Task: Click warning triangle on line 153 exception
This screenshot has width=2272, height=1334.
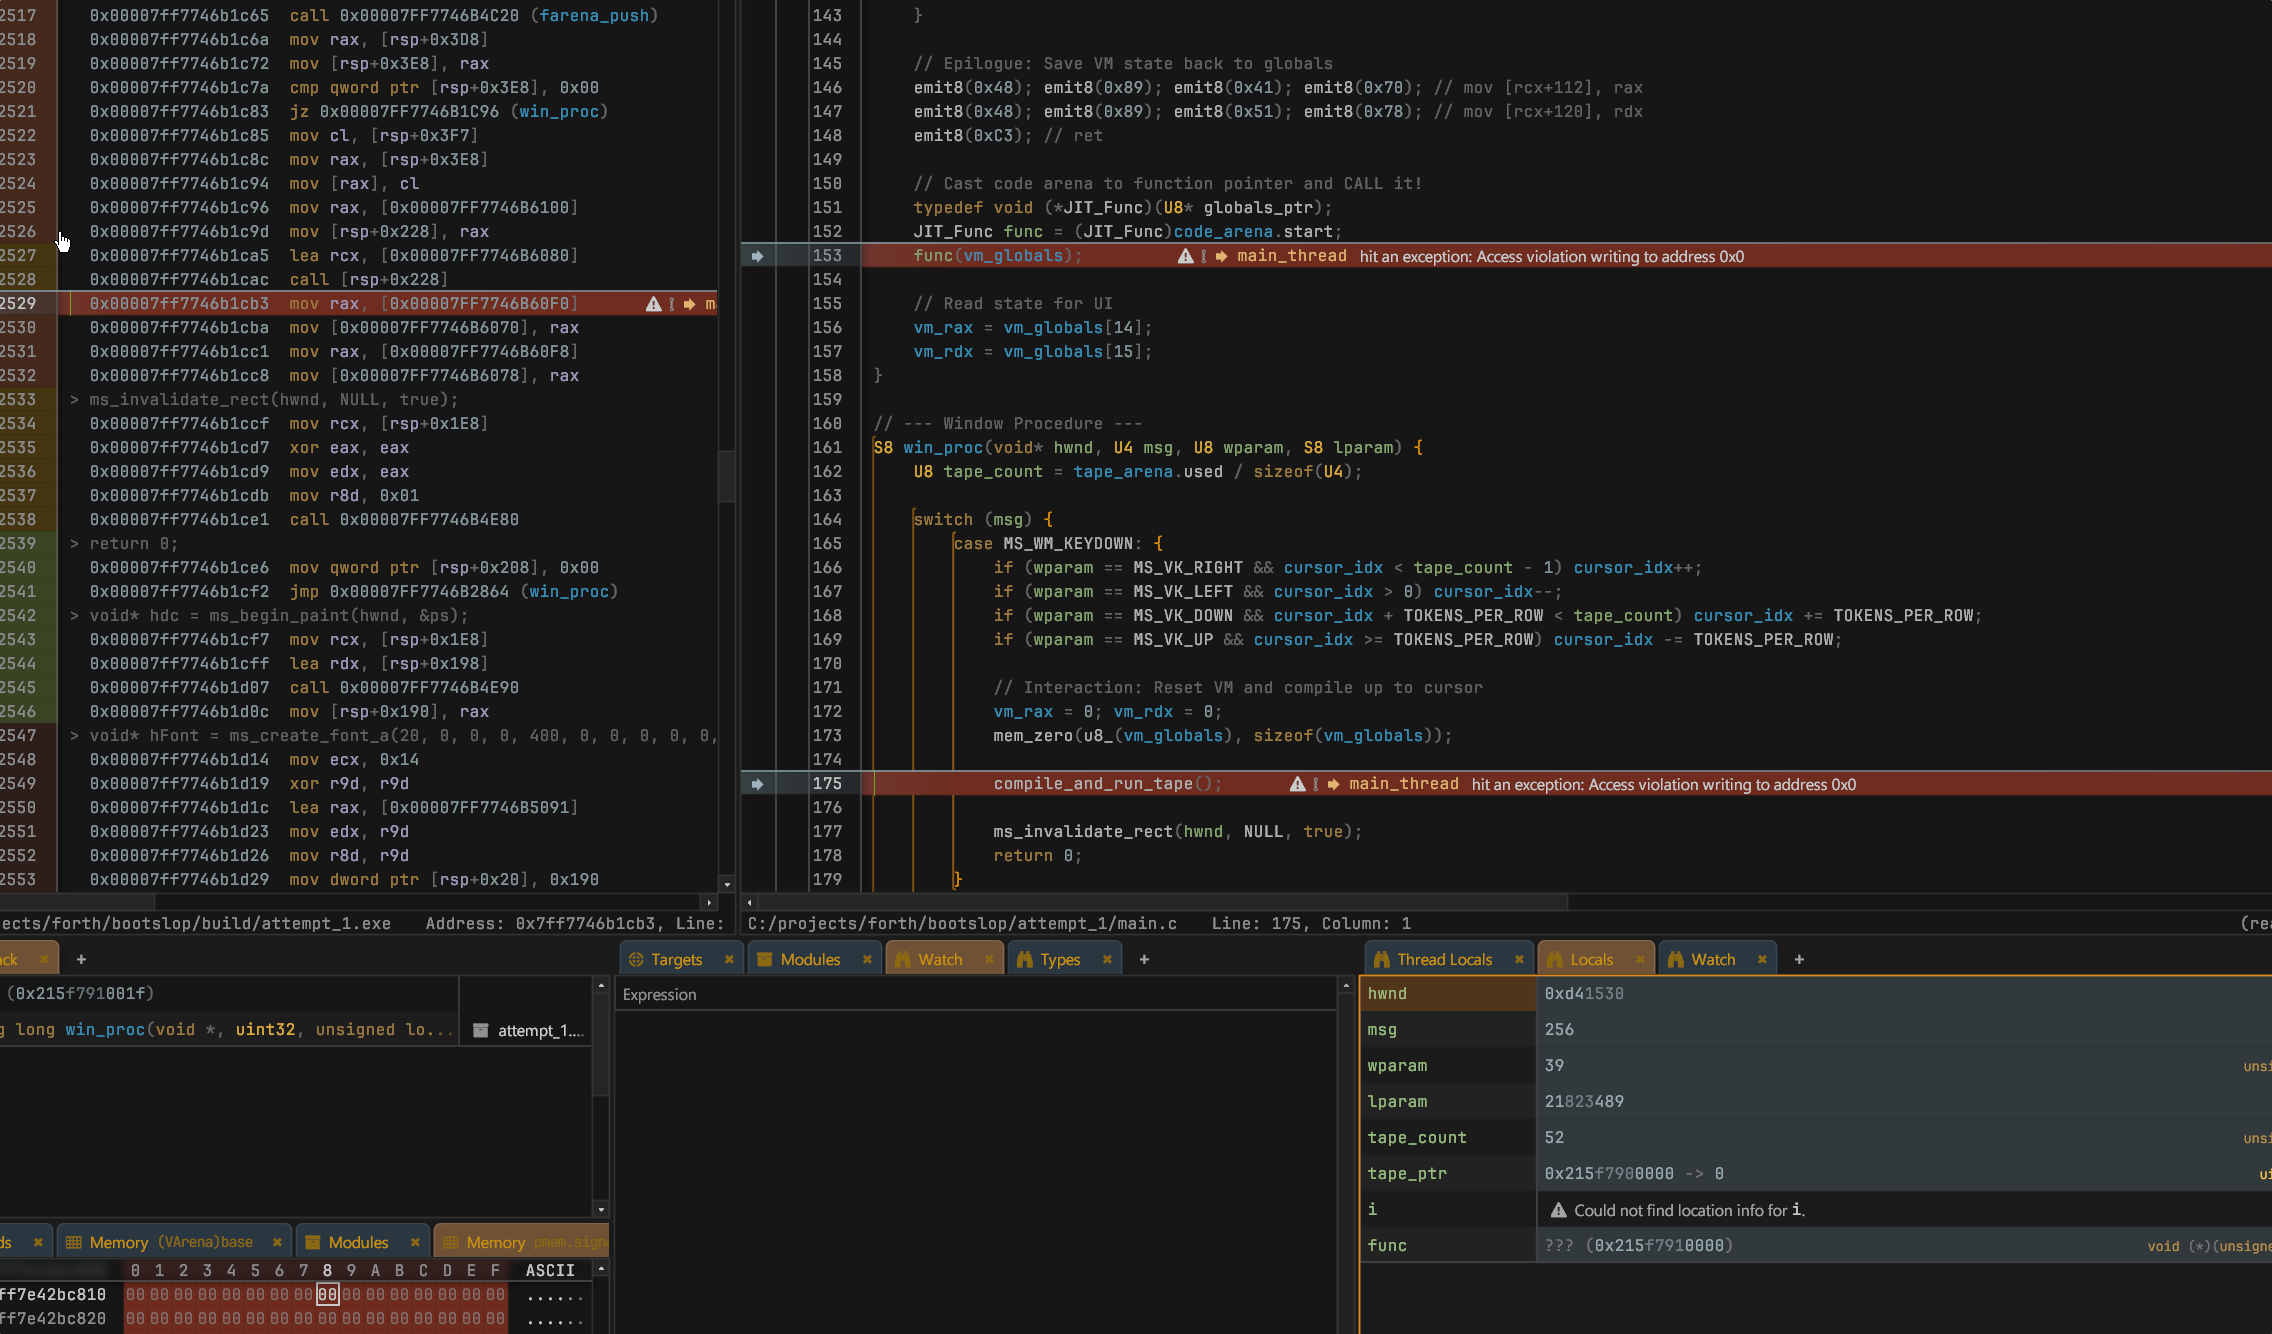Action: pyautogui.click(x=1185, y=256)
